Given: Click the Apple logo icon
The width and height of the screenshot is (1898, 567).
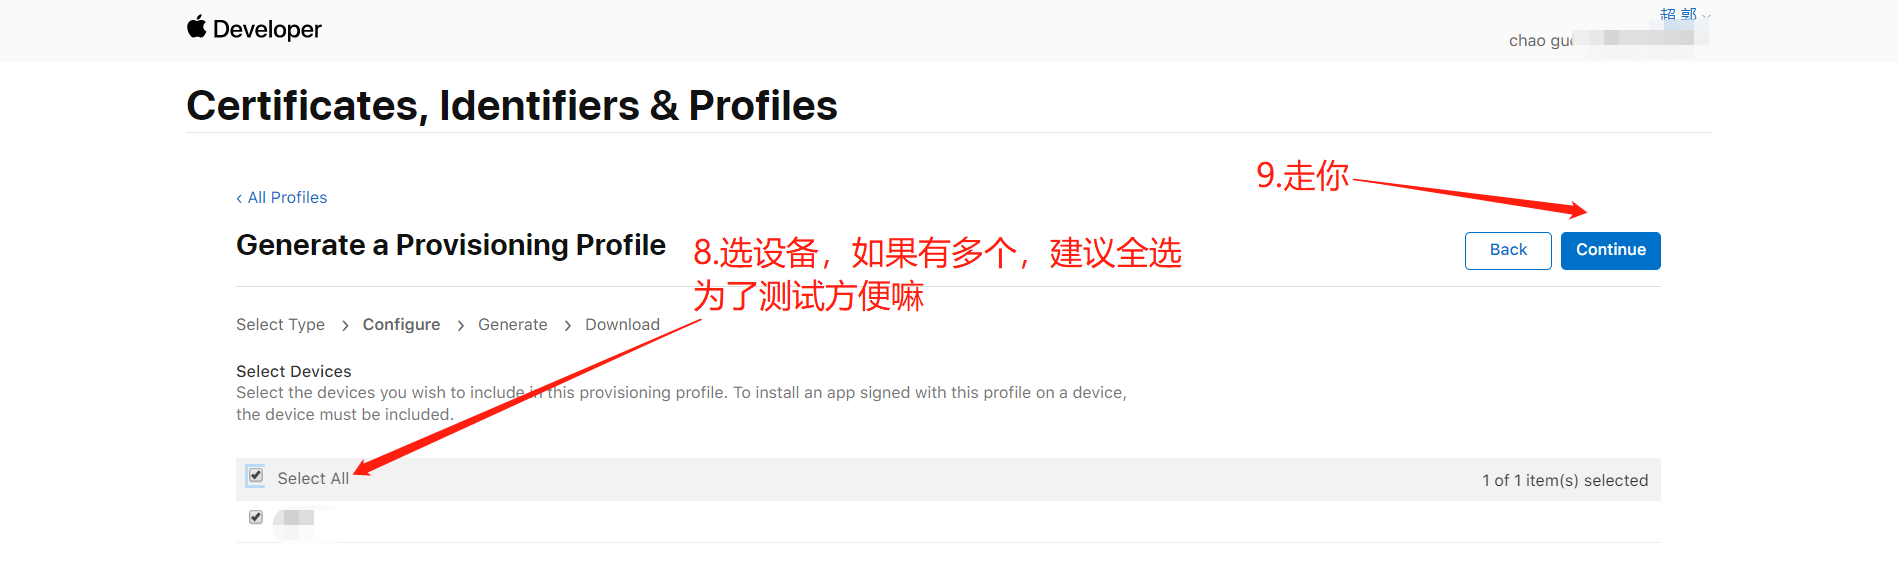Looking at the screenshot, I should pyautogui.click(x=196, y=27).
